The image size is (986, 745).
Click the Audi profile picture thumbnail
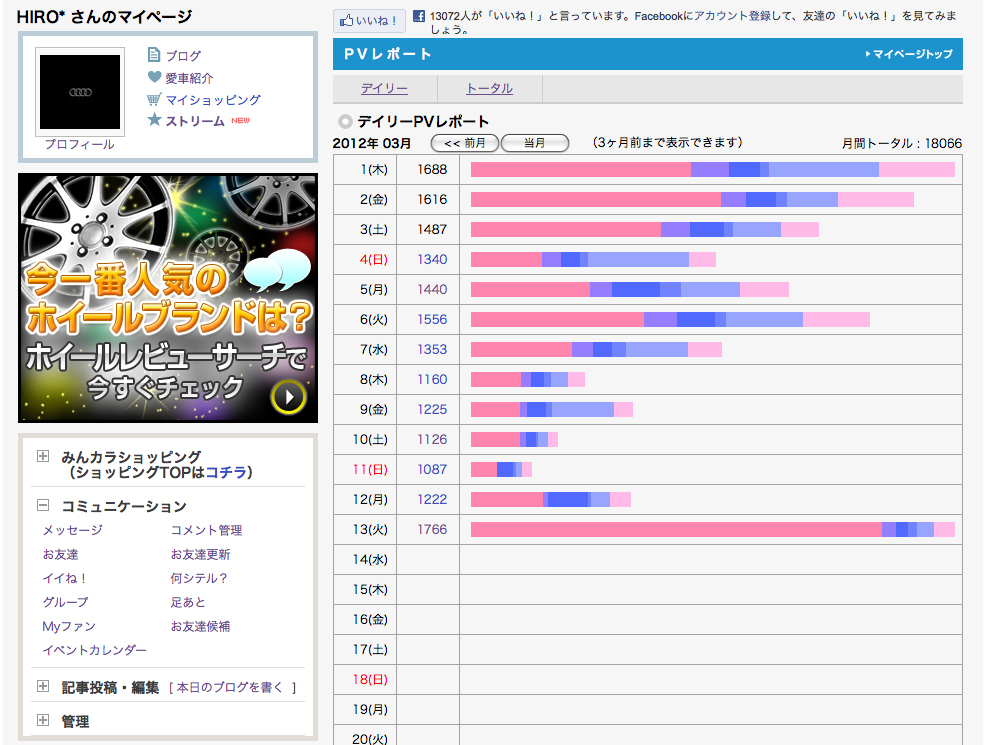click(x=81, y=92)
